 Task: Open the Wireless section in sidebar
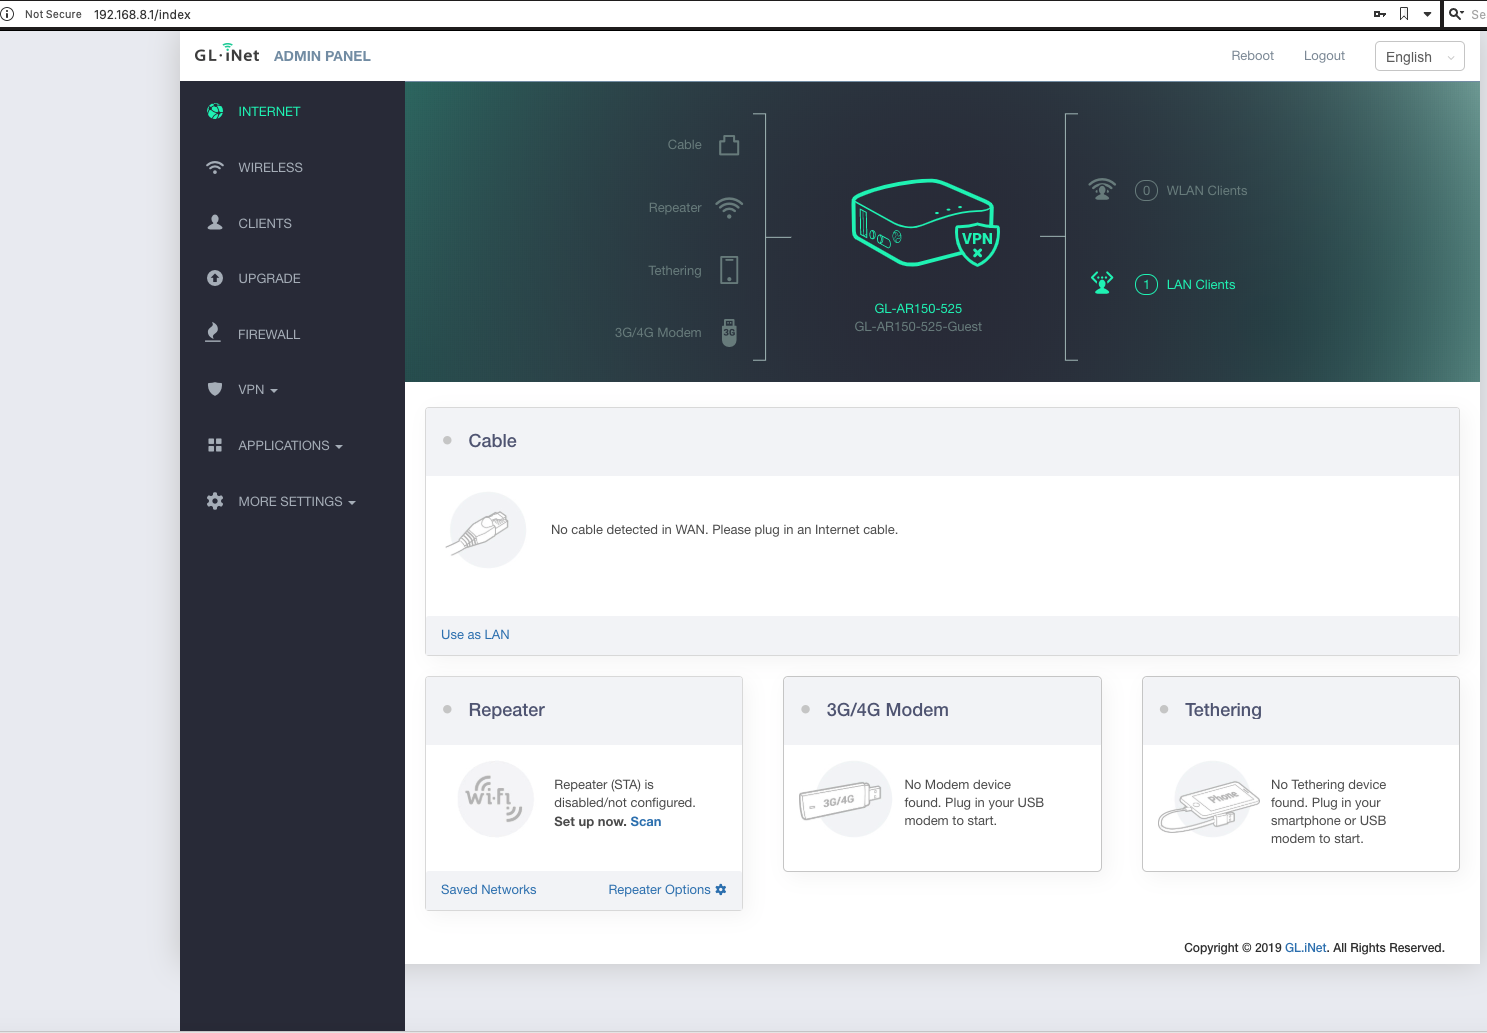point(269,168)
